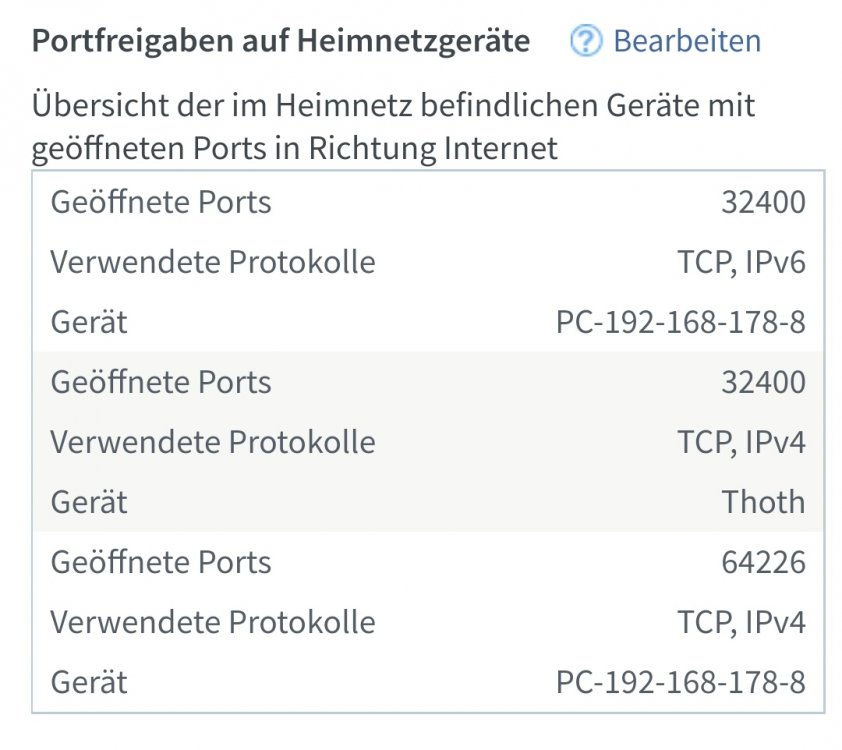Open the help question mark icon

point(586,41)
